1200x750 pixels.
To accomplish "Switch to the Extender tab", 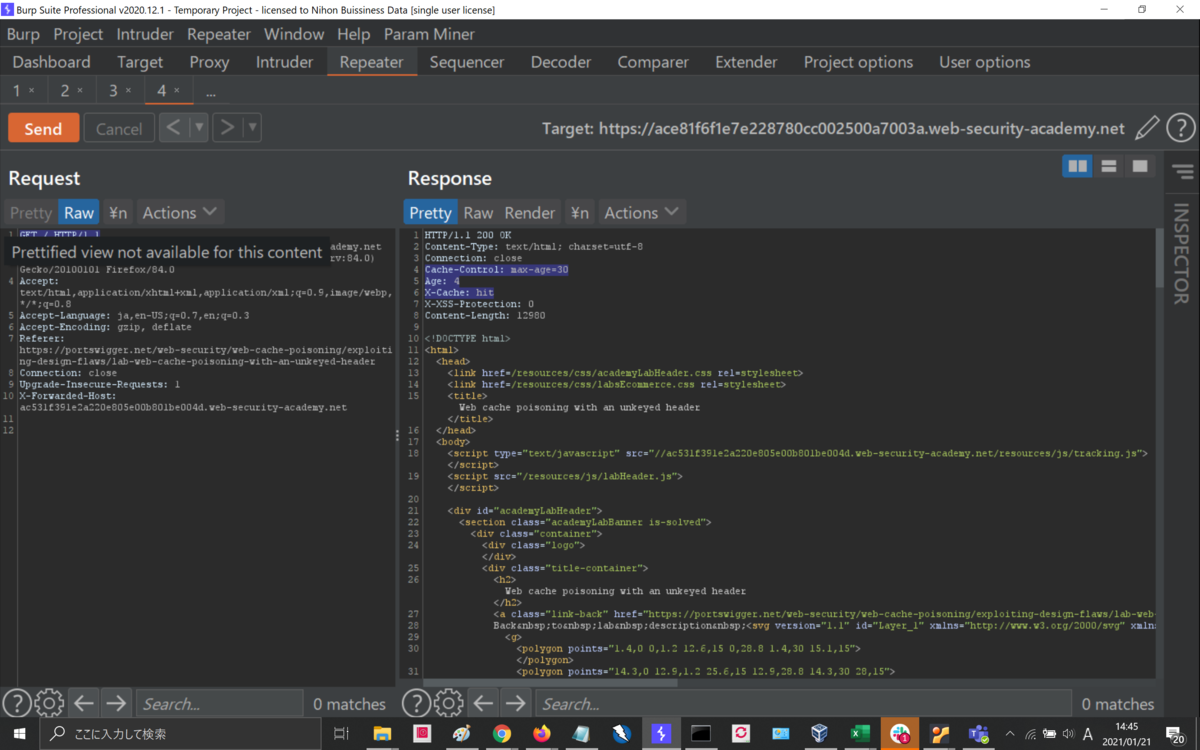I will (x=746, y=62).
